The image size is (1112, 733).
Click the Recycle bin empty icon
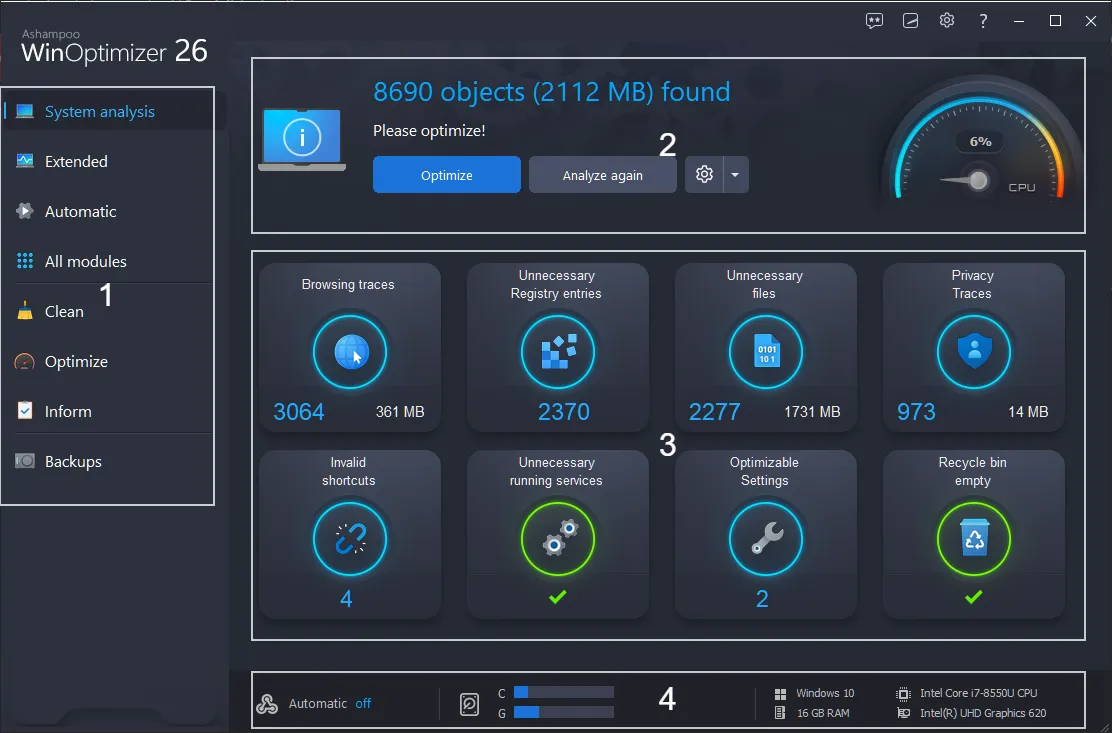tap(973, 539)
